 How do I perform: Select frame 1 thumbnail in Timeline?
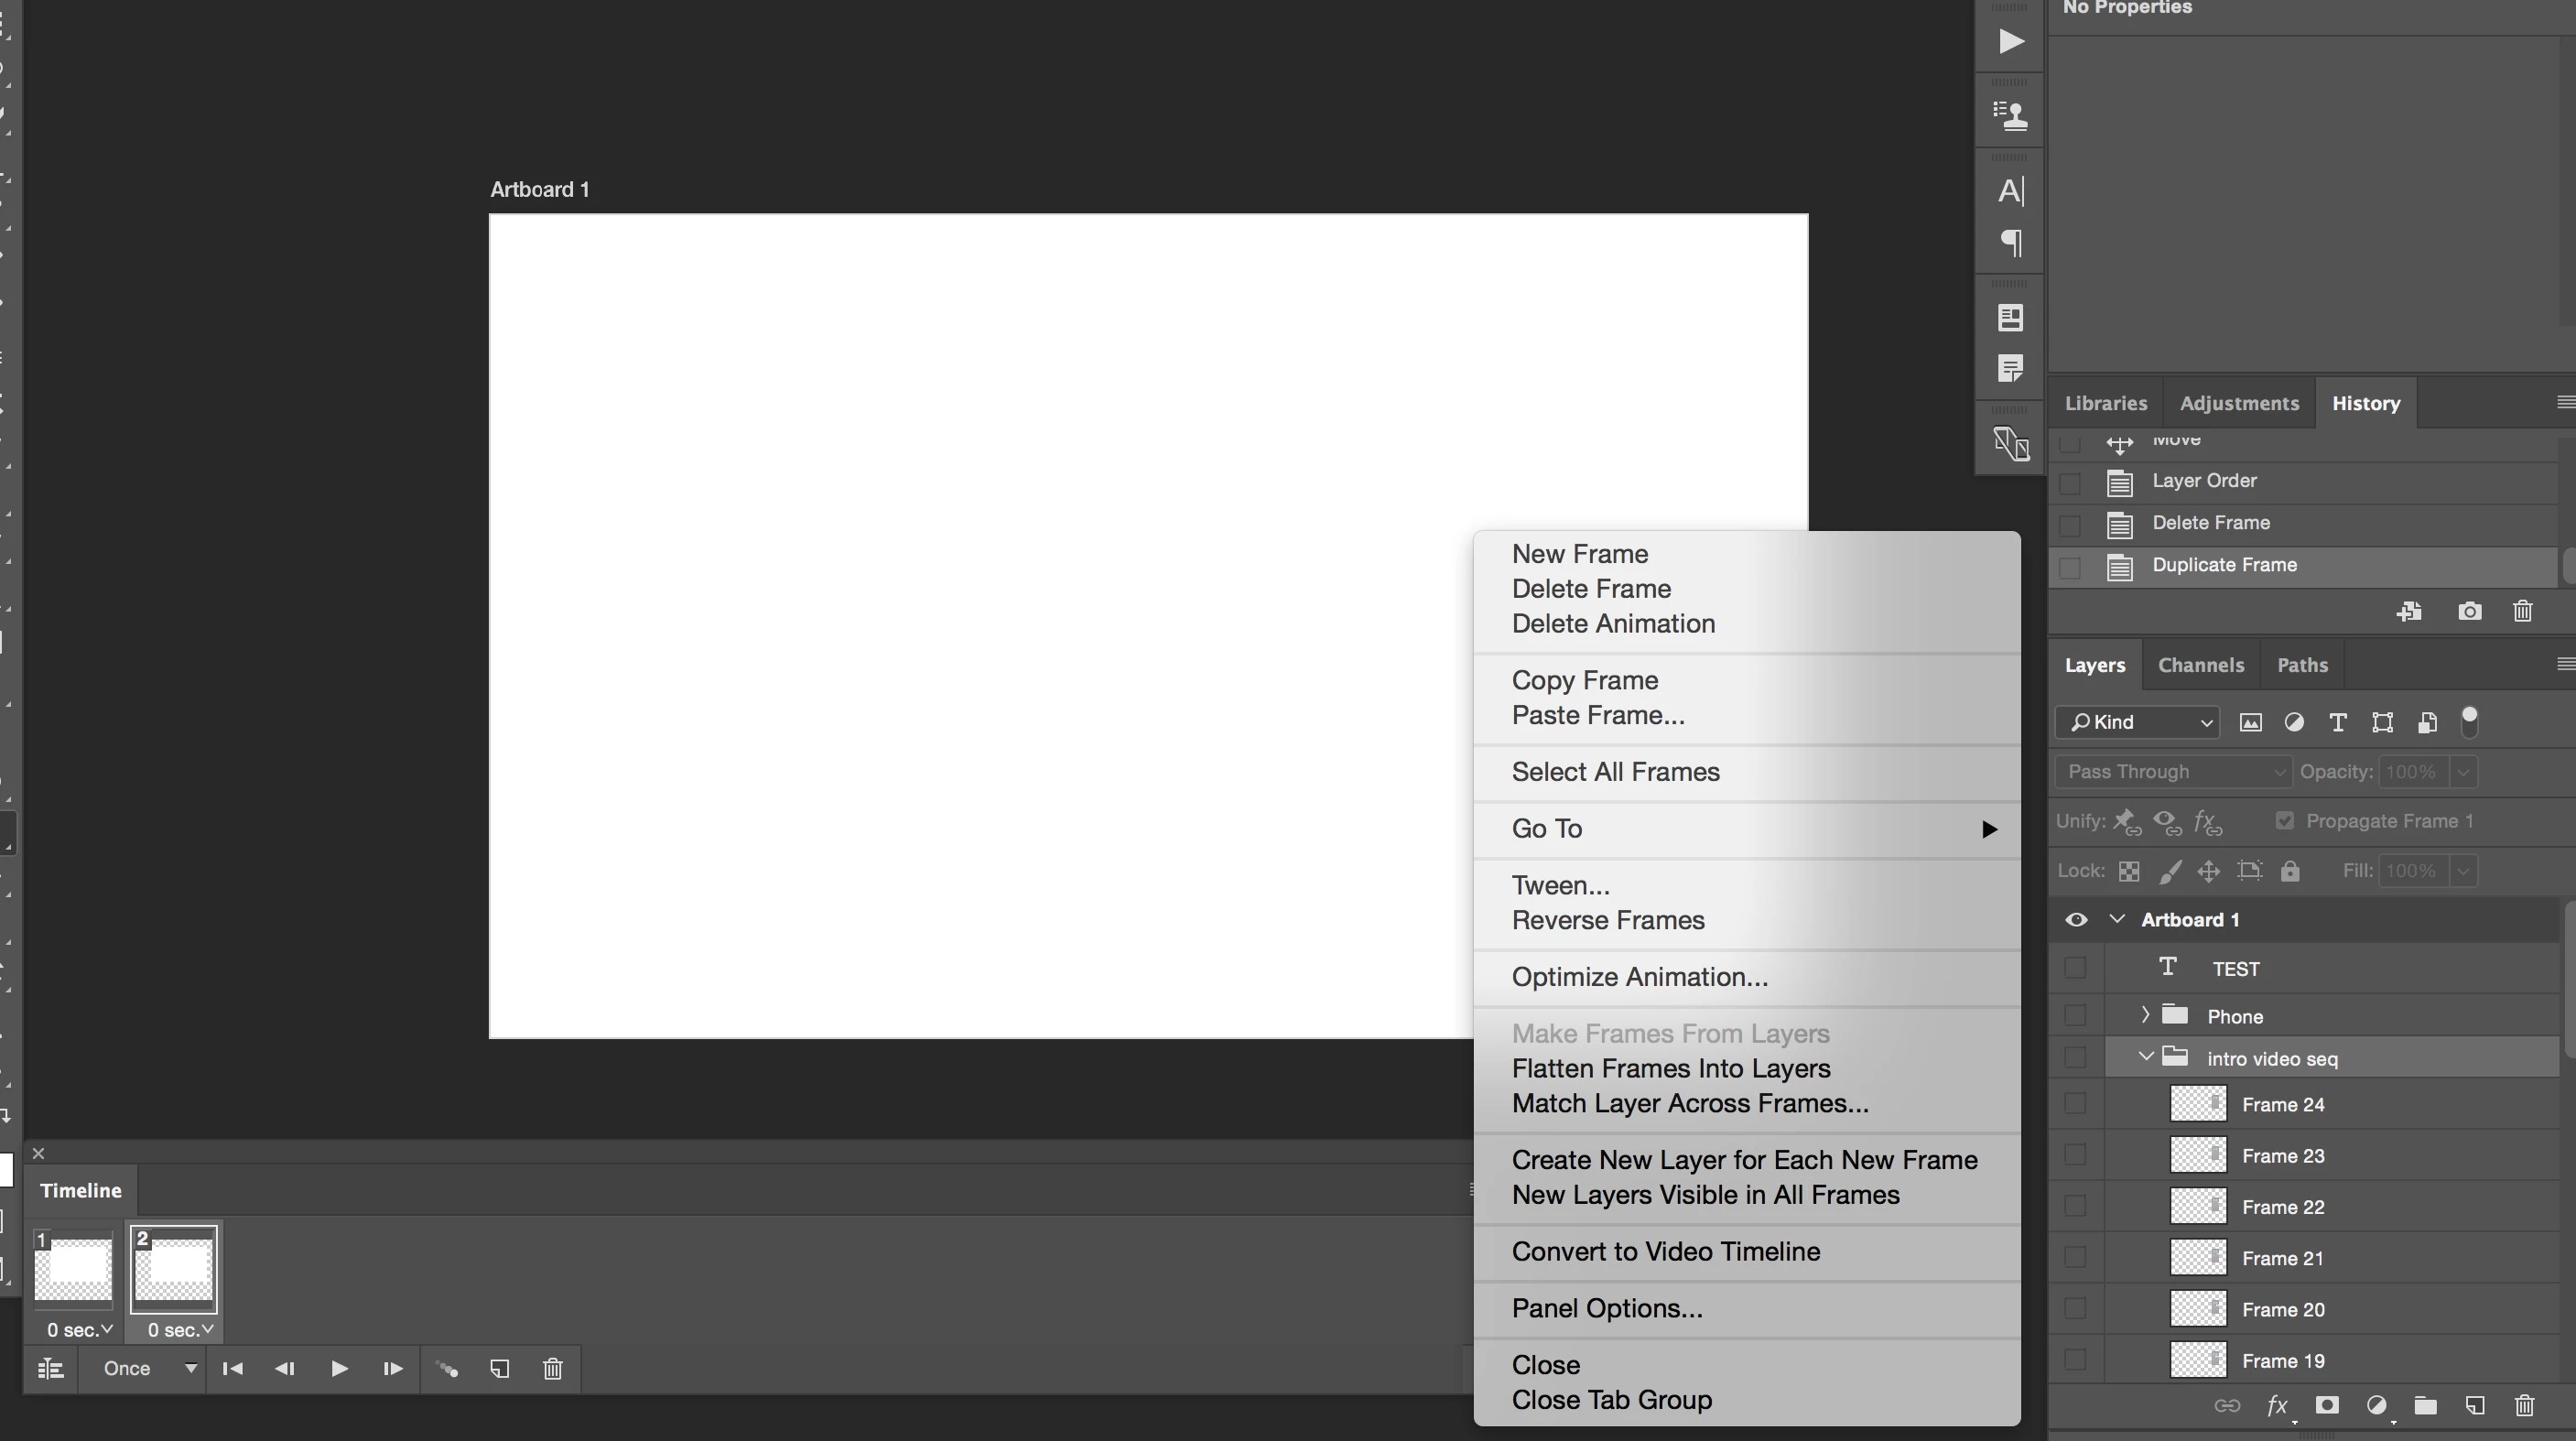[x=73, y=1268]
